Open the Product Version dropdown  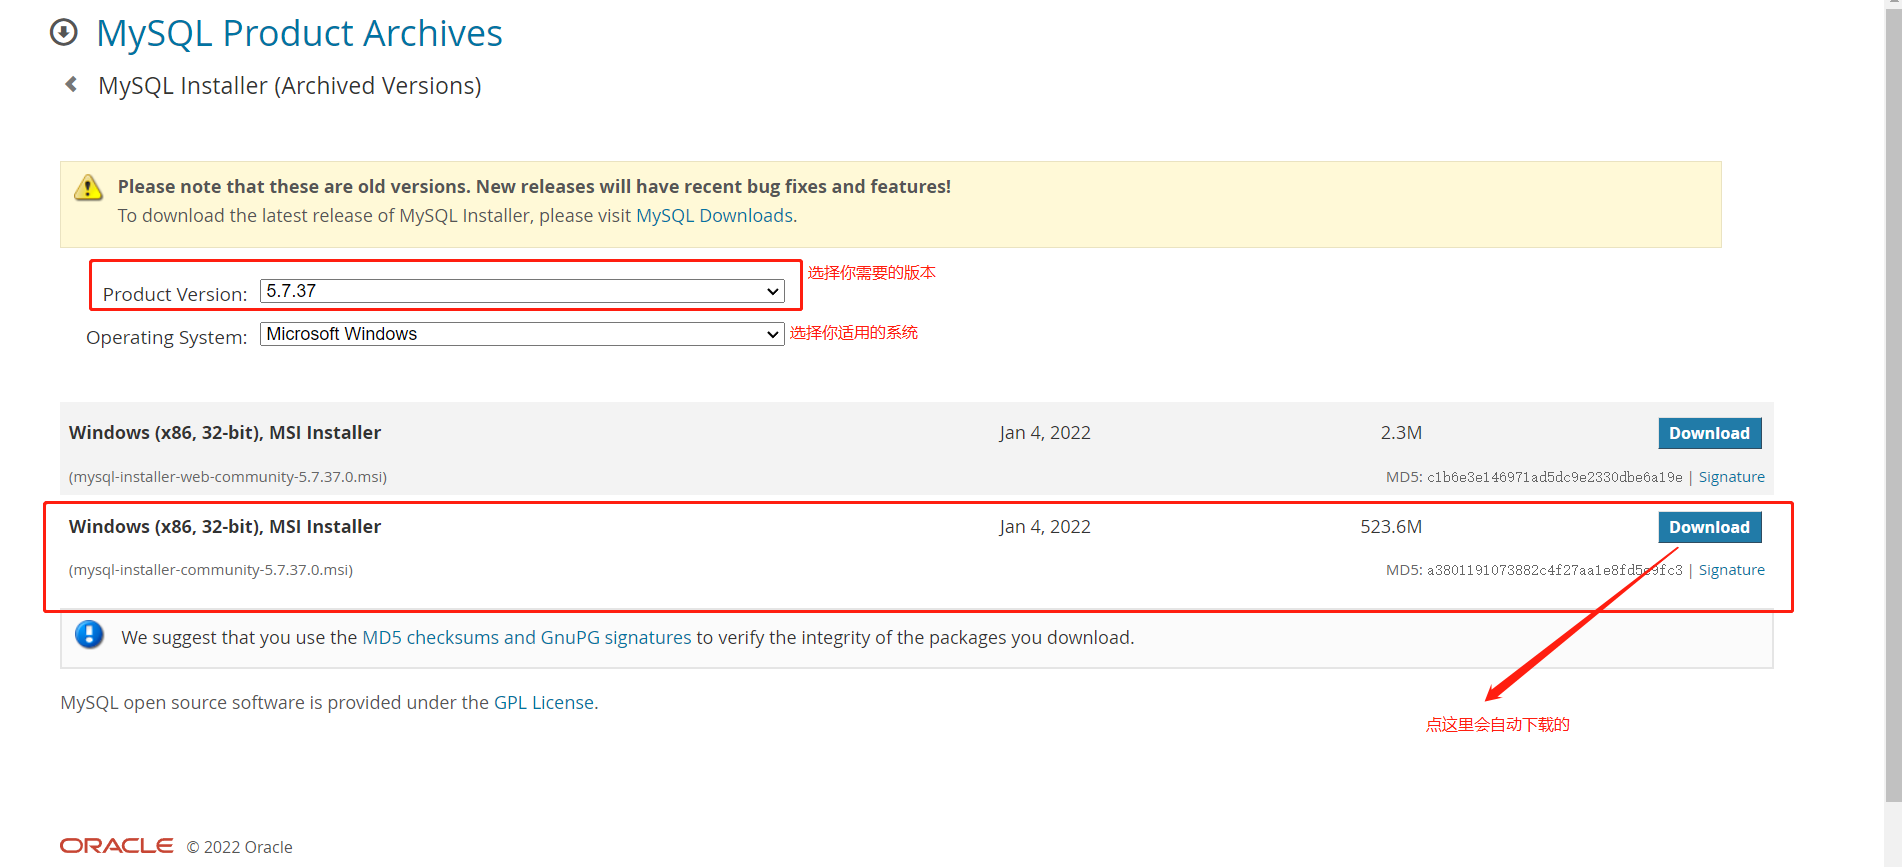[x=522, y=291]
